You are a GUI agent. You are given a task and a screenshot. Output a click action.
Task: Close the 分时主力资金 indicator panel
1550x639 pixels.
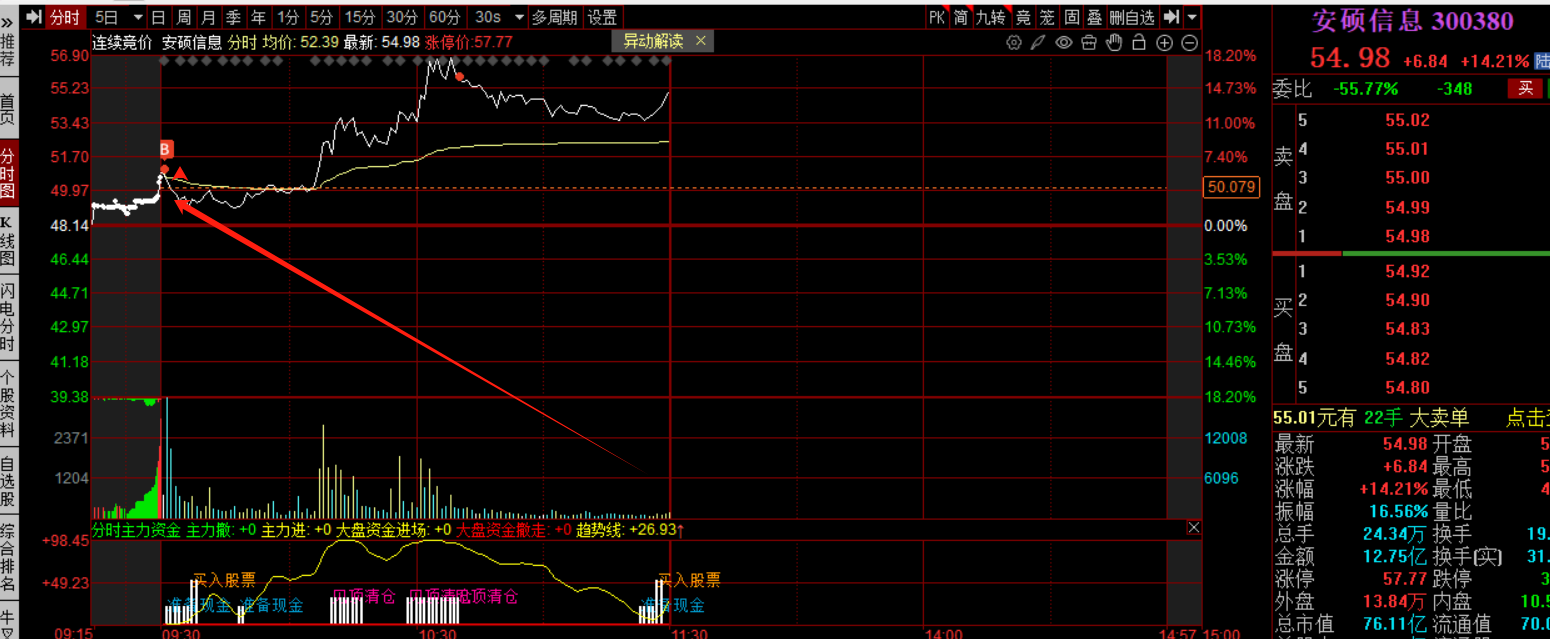click(1193, 527)
